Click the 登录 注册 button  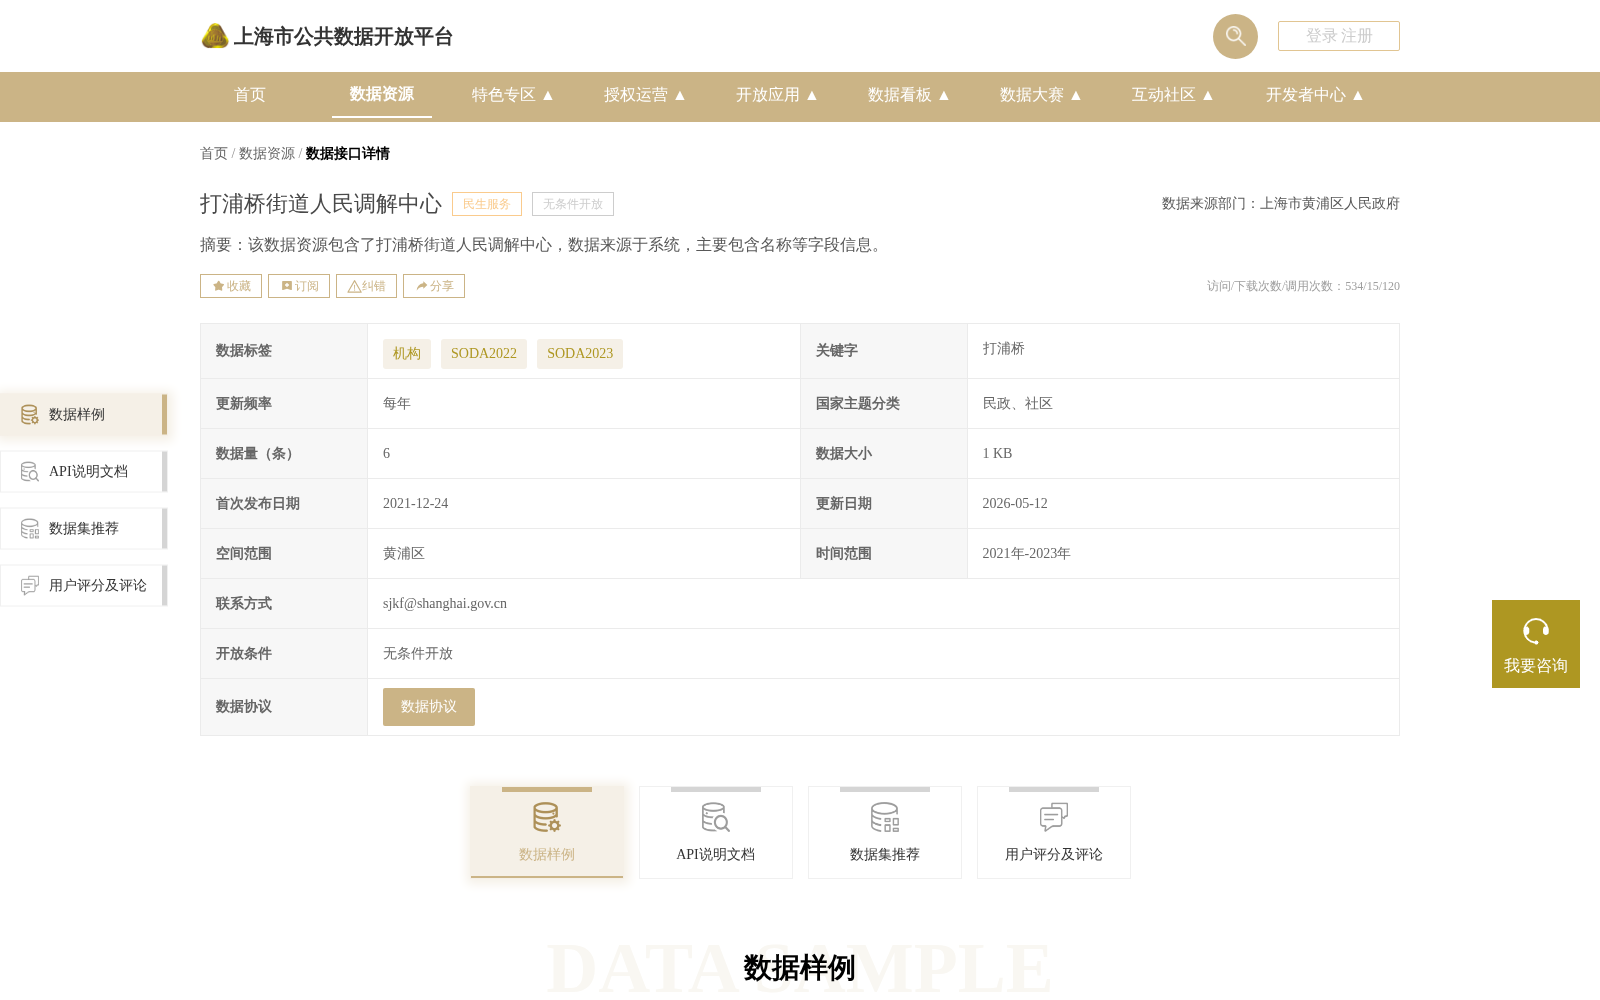(1339, 36)
